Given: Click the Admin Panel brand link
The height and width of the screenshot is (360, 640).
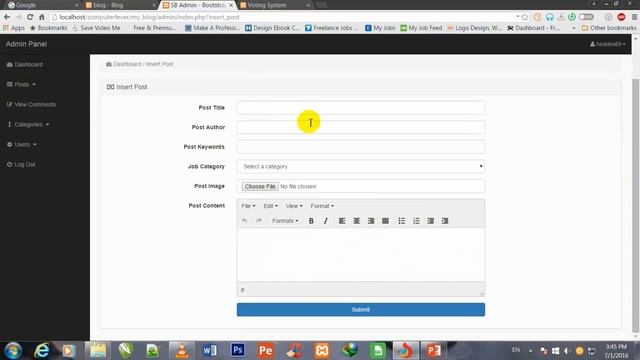Looking at the screenshot, I should pos(26,44).
